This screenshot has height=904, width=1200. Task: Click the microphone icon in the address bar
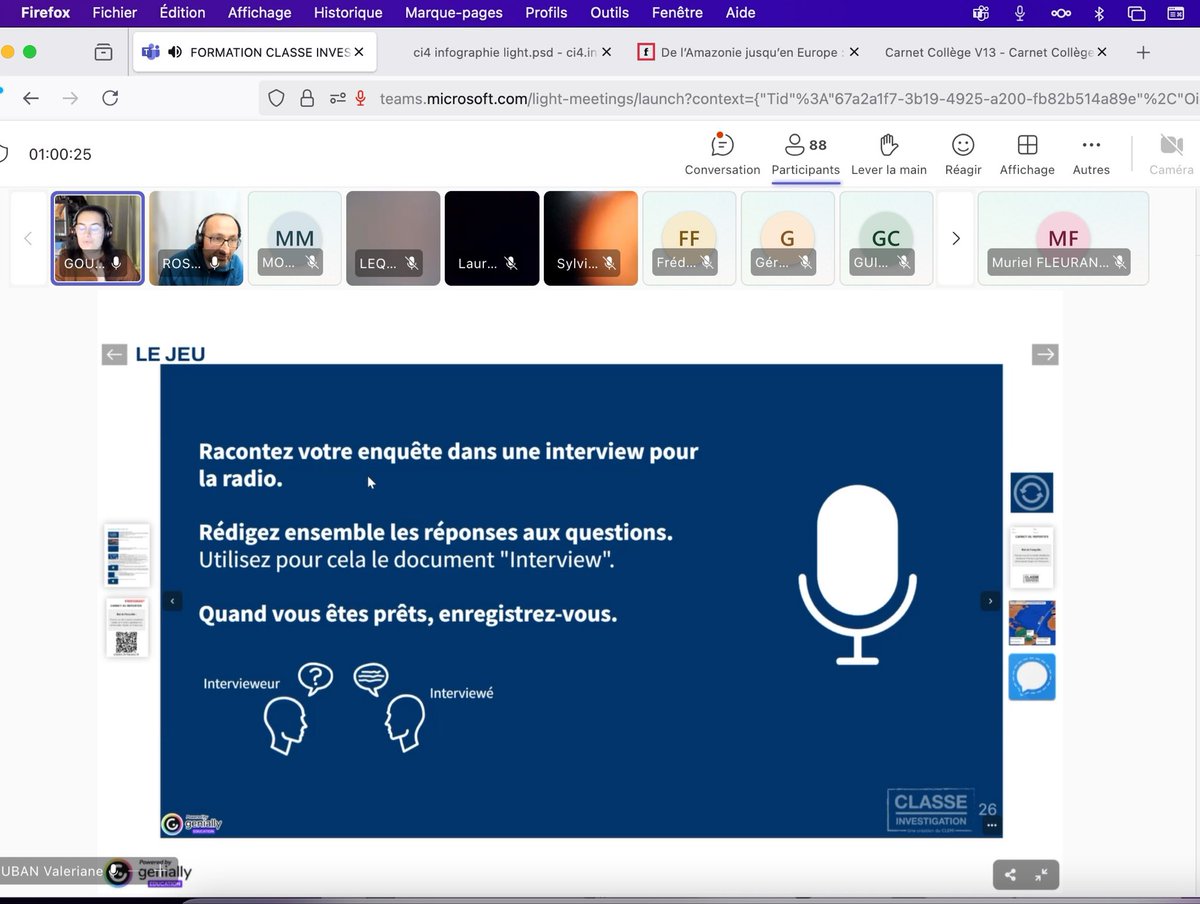[360, 99]
